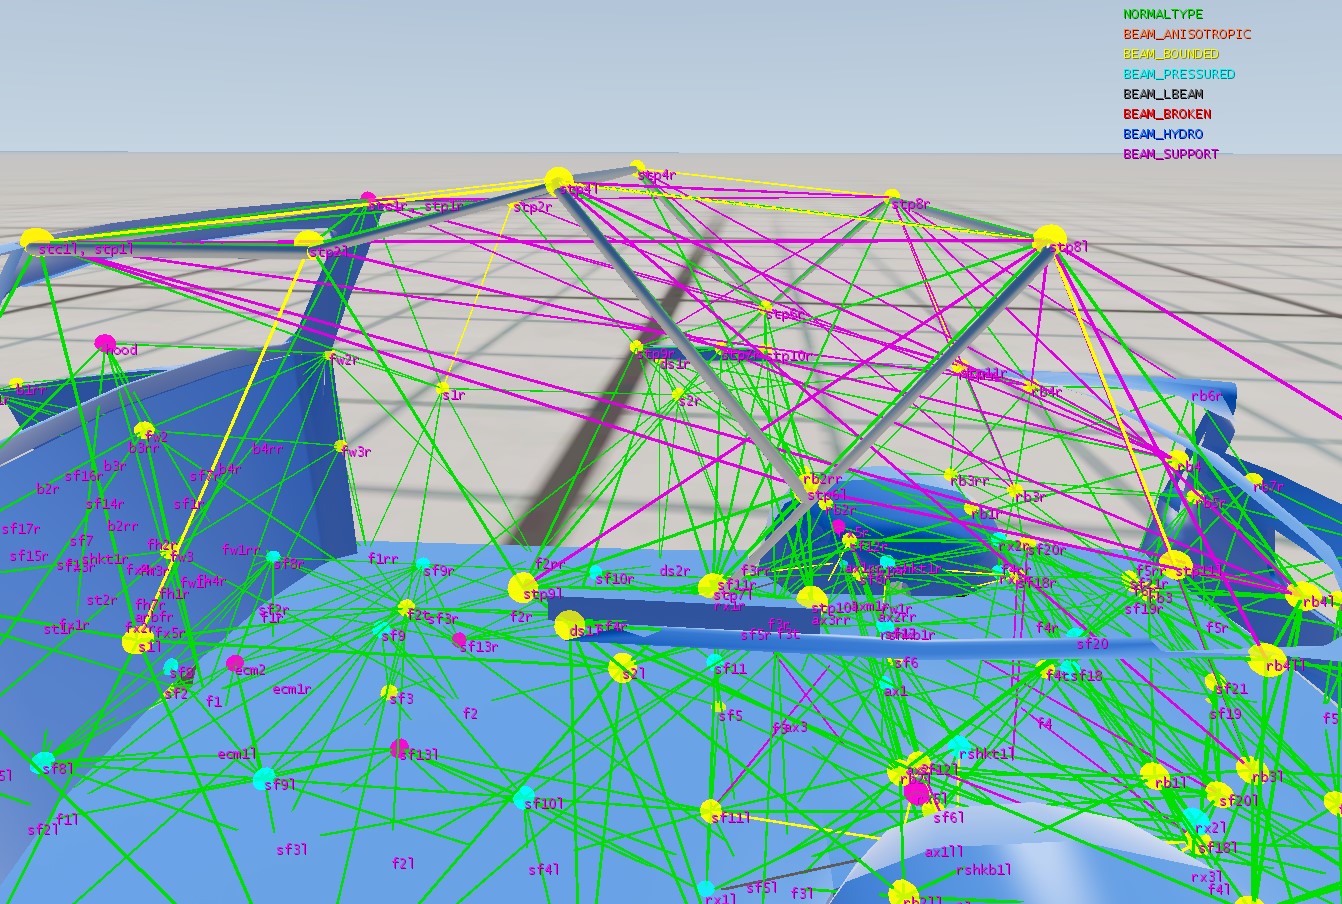This screenshot has height=904, width=1342.
Task: Select the 'sf11l' node label
Action: click(x=731, y=818)
